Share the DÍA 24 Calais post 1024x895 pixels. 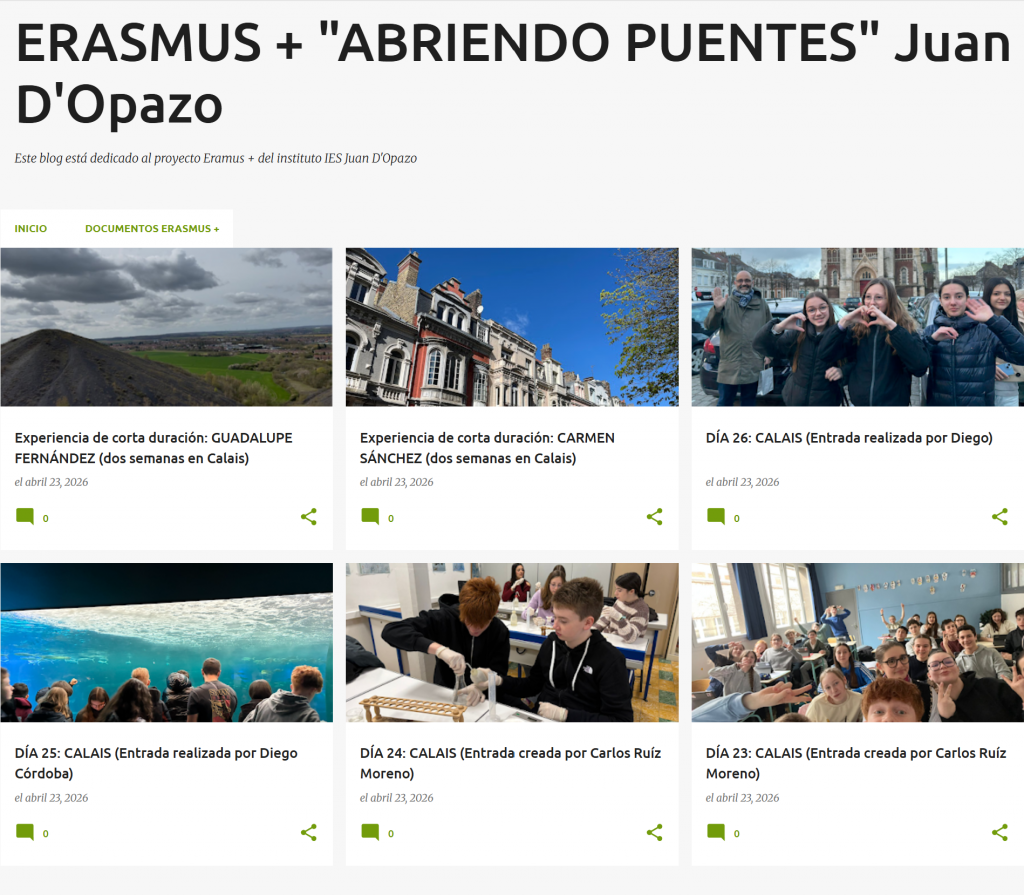point(654,833)
